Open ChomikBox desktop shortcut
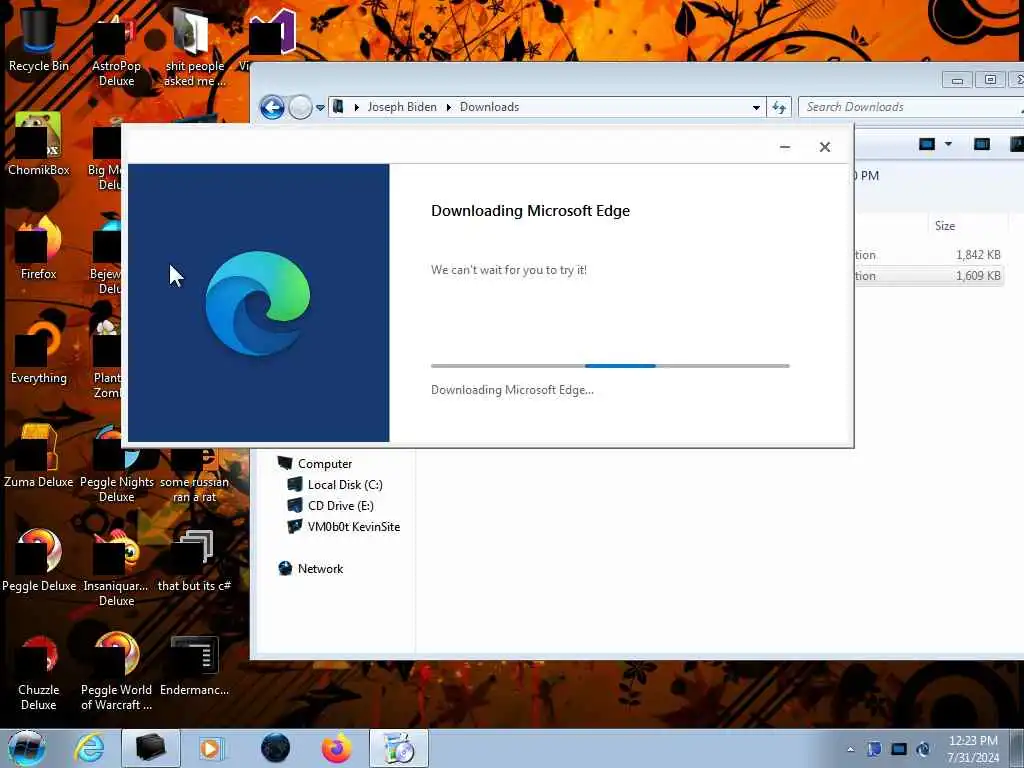 coord(39,144)
